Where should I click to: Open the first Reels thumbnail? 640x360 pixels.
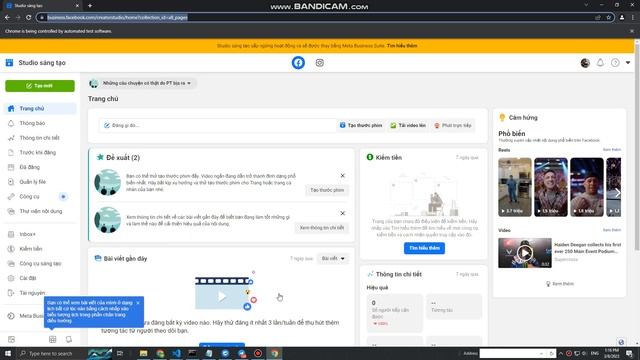pyautogui.click(x=515, y=187)
